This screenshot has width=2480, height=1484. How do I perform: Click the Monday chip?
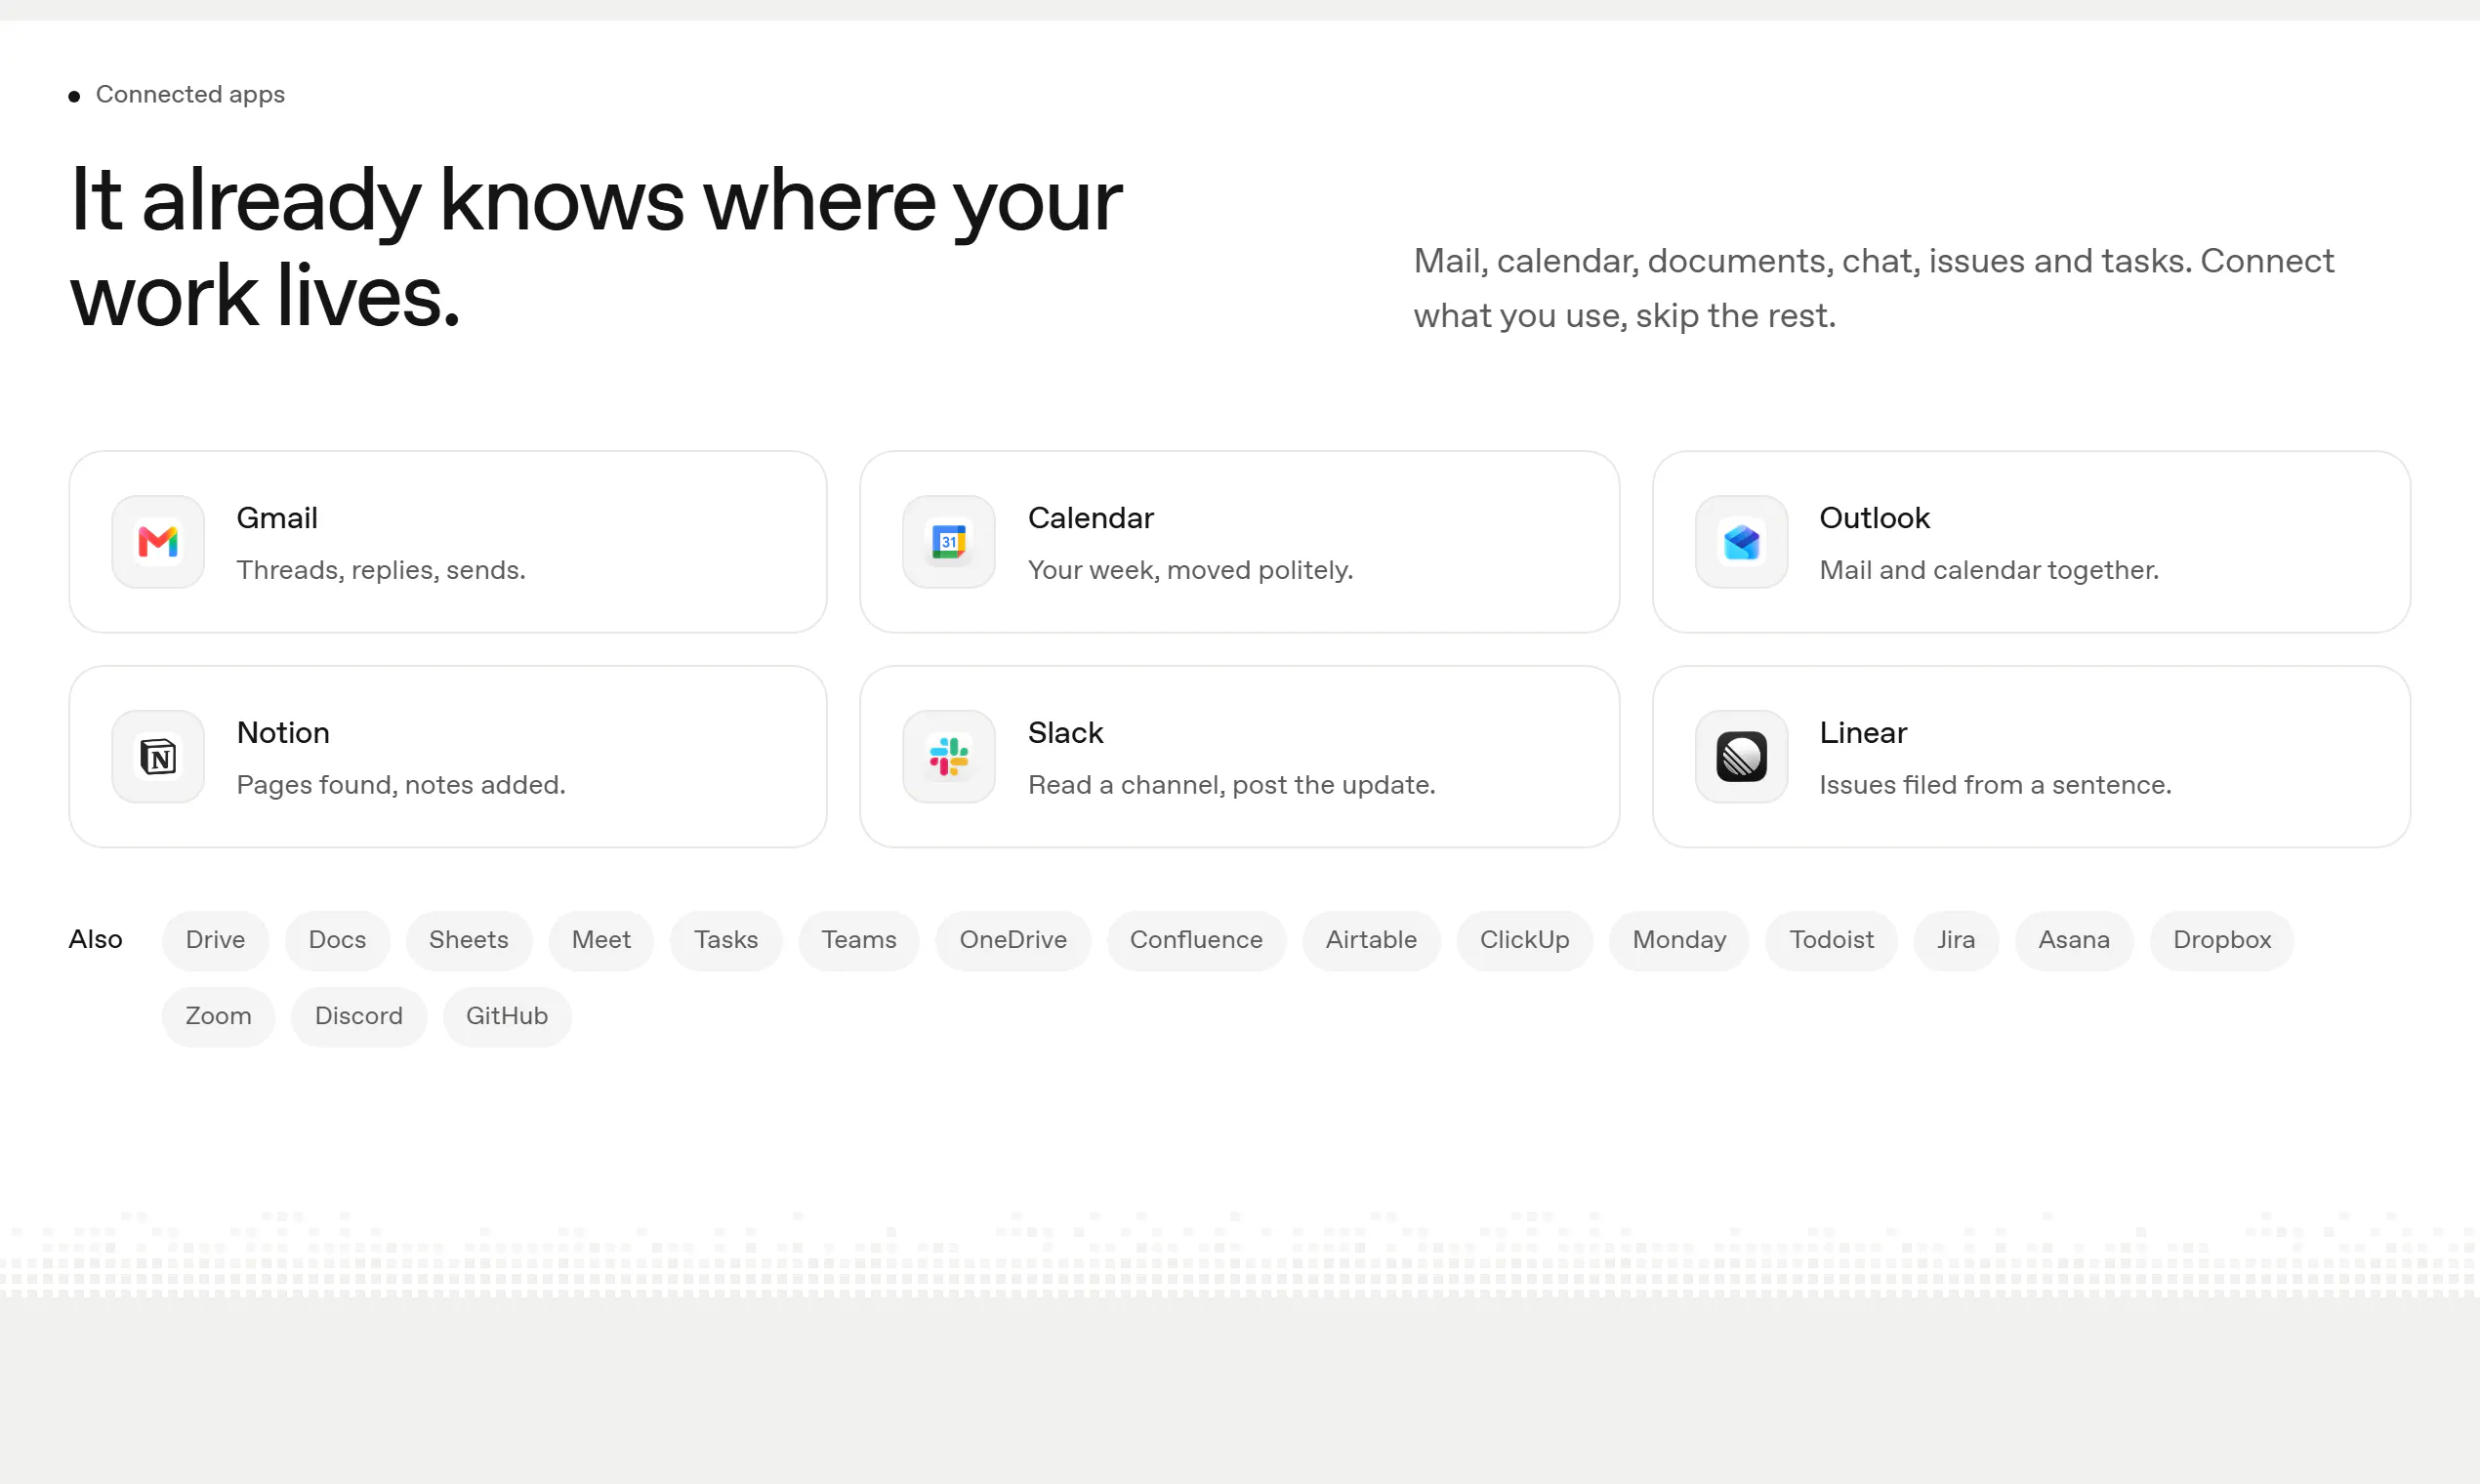(1679, 940)
